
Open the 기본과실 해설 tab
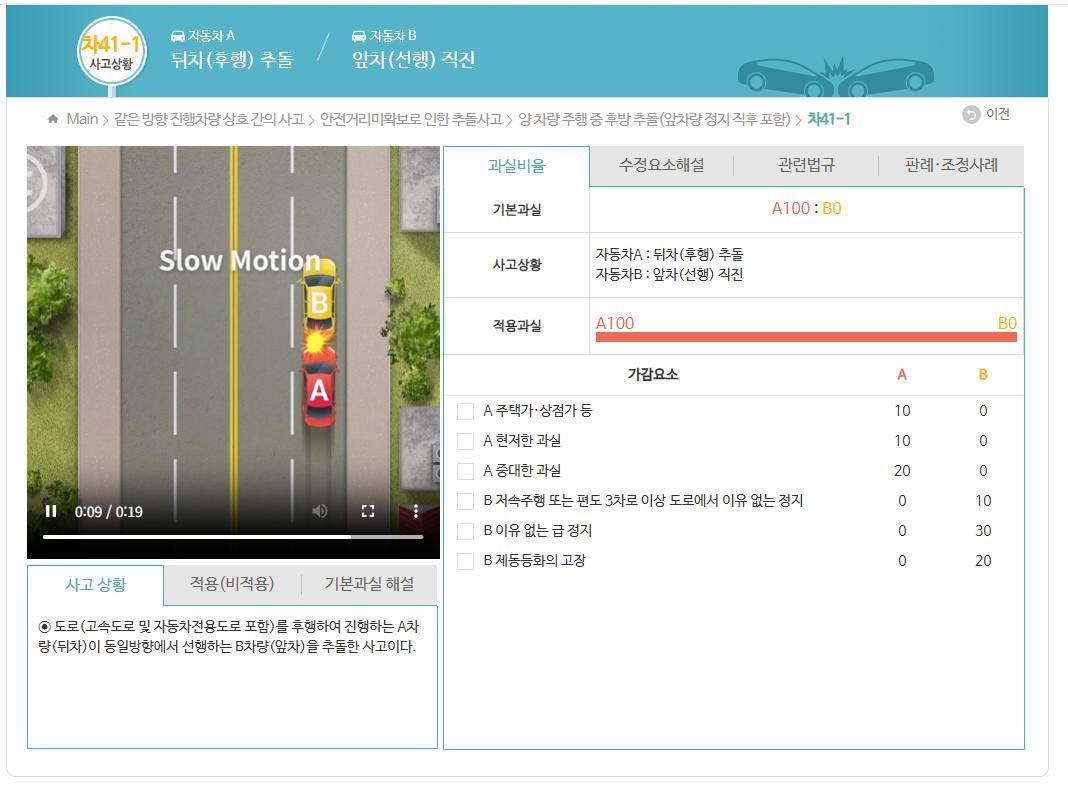coord(369,584)
